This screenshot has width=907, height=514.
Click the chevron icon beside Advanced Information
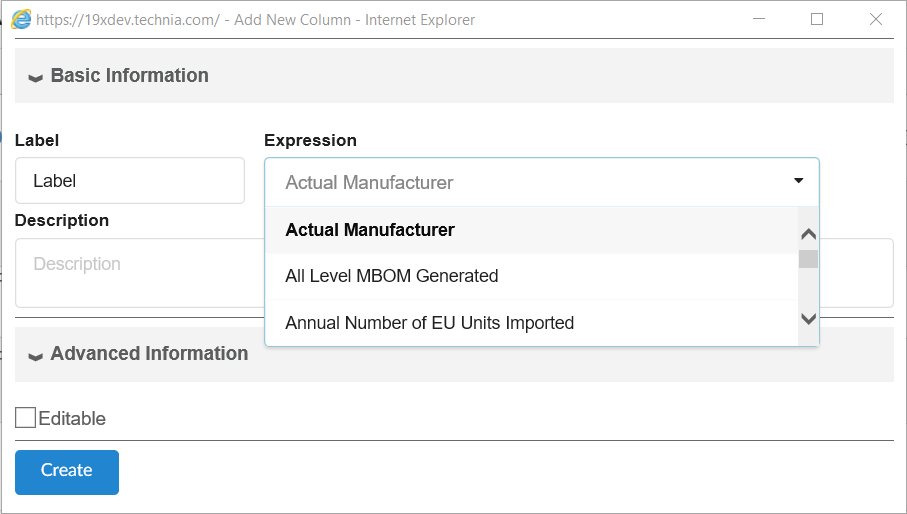[x=35, y=355]
